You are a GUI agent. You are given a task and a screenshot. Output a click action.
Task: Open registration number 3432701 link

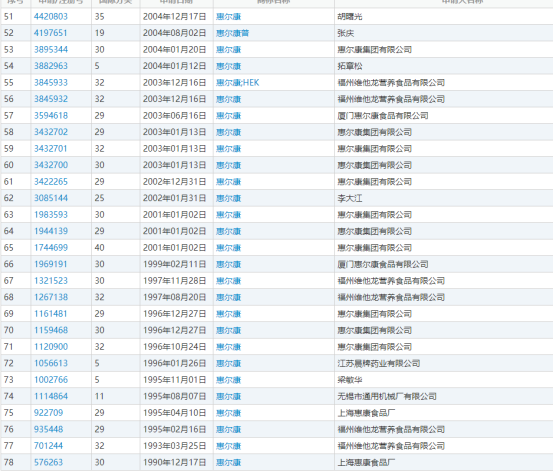pyautogui.click(x=50, y=149)
